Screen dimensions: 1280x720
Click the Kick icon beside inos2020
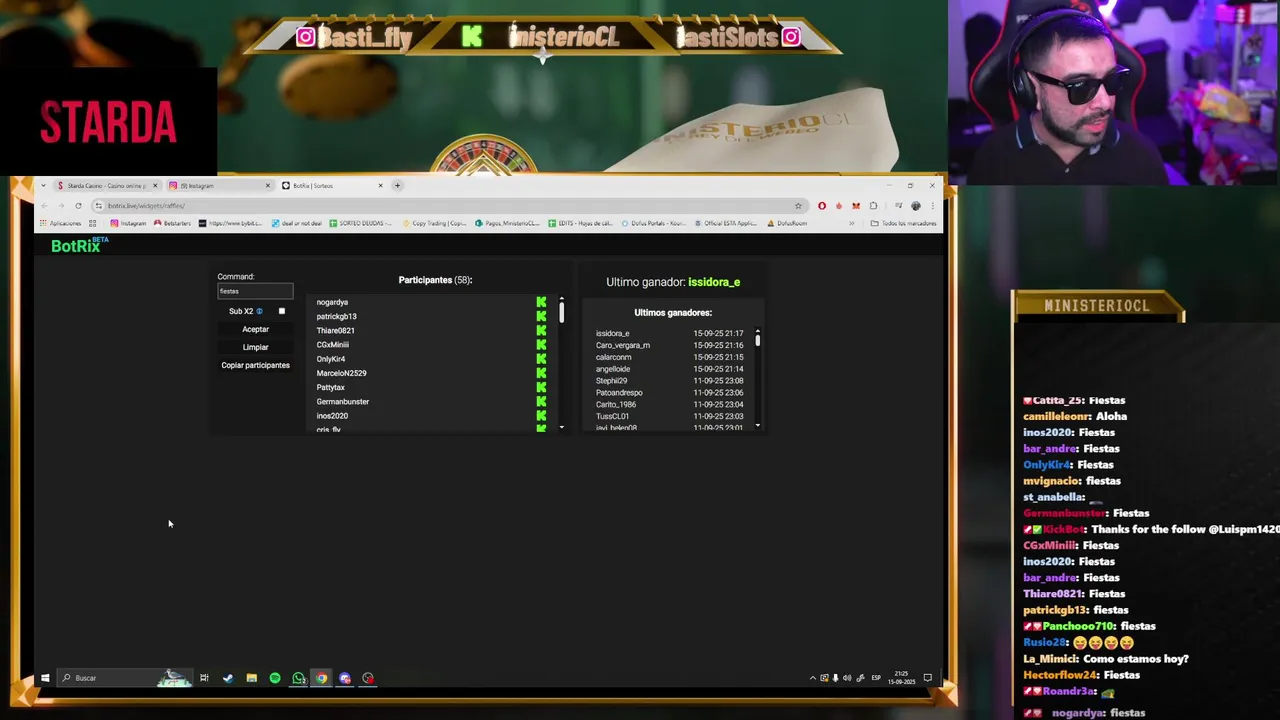click(x=541, y=416)
